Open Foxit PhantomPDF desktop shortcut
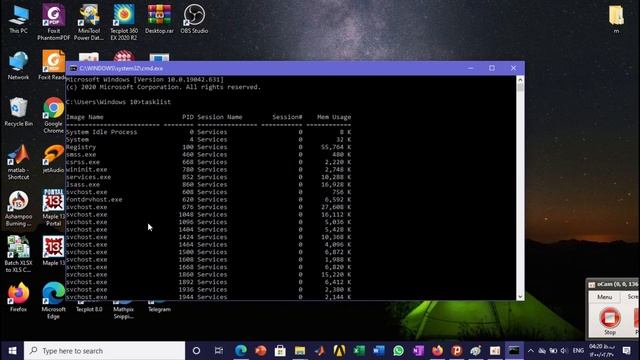The height and width of the screenshot is (360, 640). 53,22
